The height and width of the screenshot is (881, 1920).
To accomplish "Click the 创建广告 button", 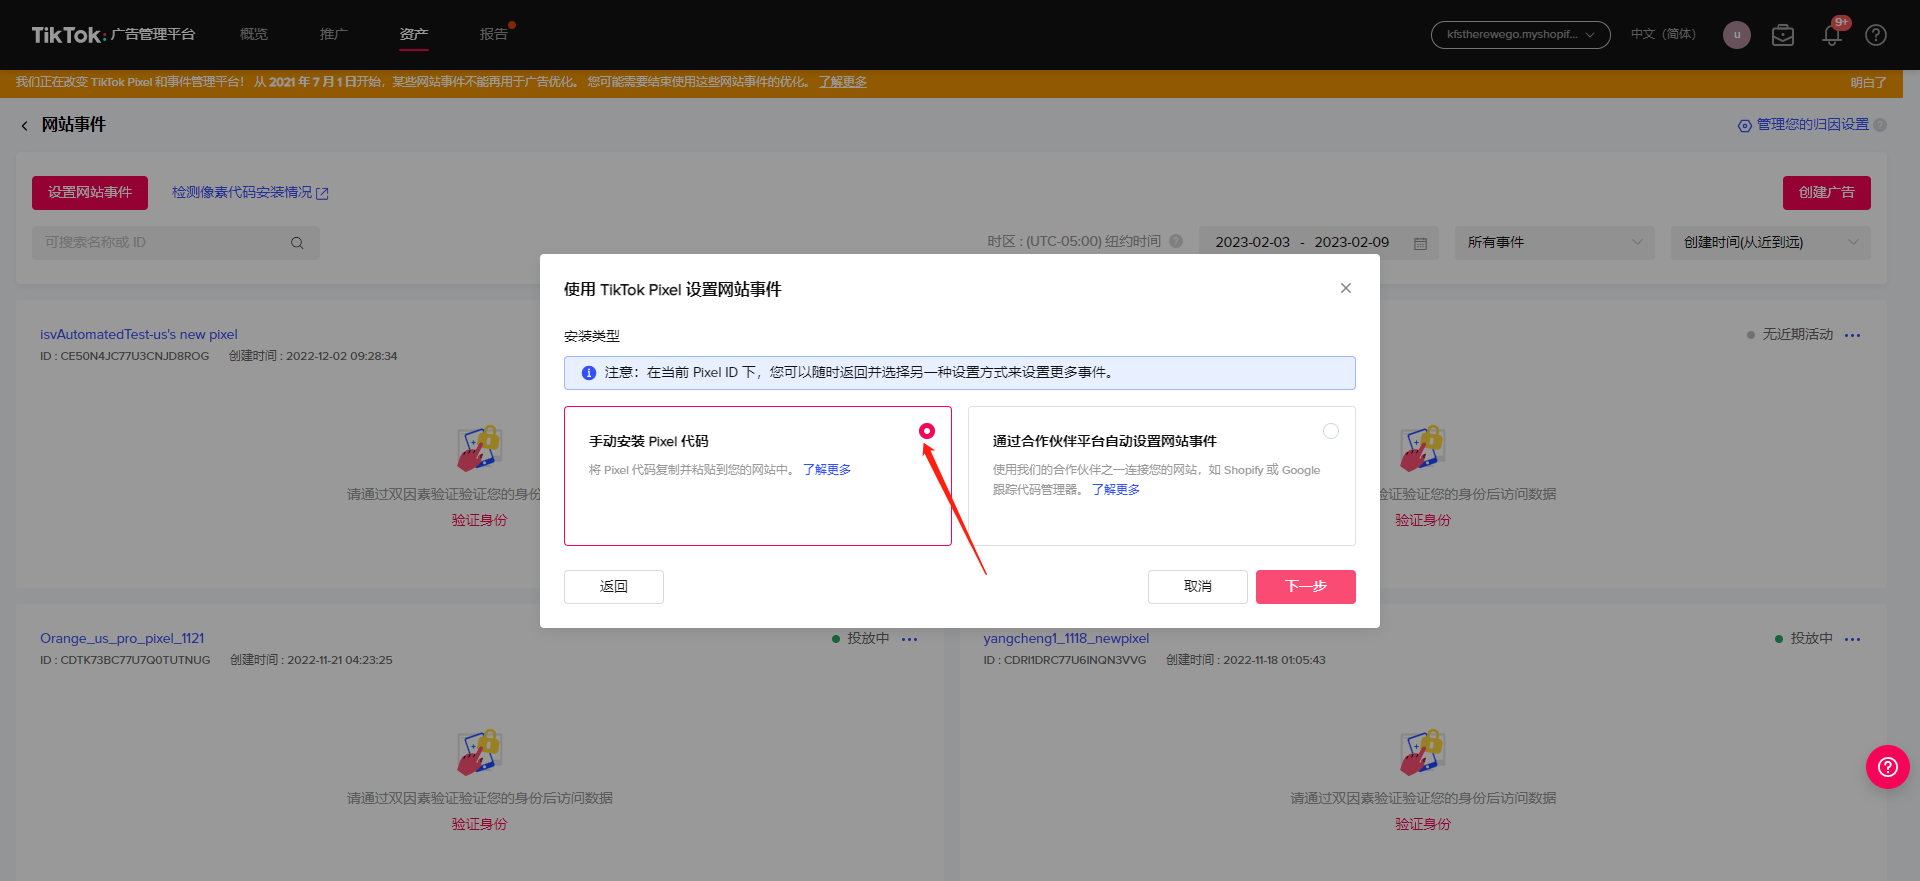I will coord(1827,193).
